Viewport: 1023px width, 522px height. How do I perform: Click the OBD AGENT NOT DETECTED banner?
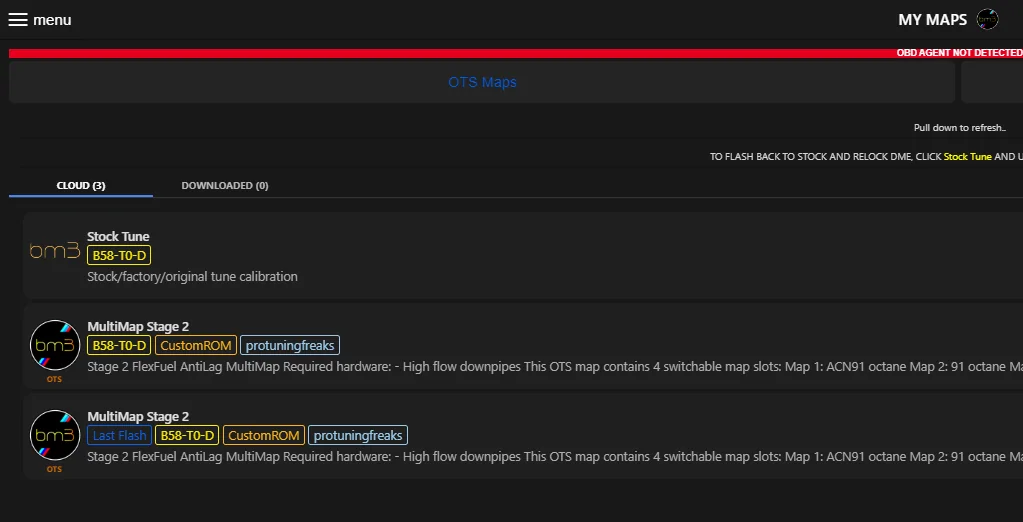coord(515,53)
